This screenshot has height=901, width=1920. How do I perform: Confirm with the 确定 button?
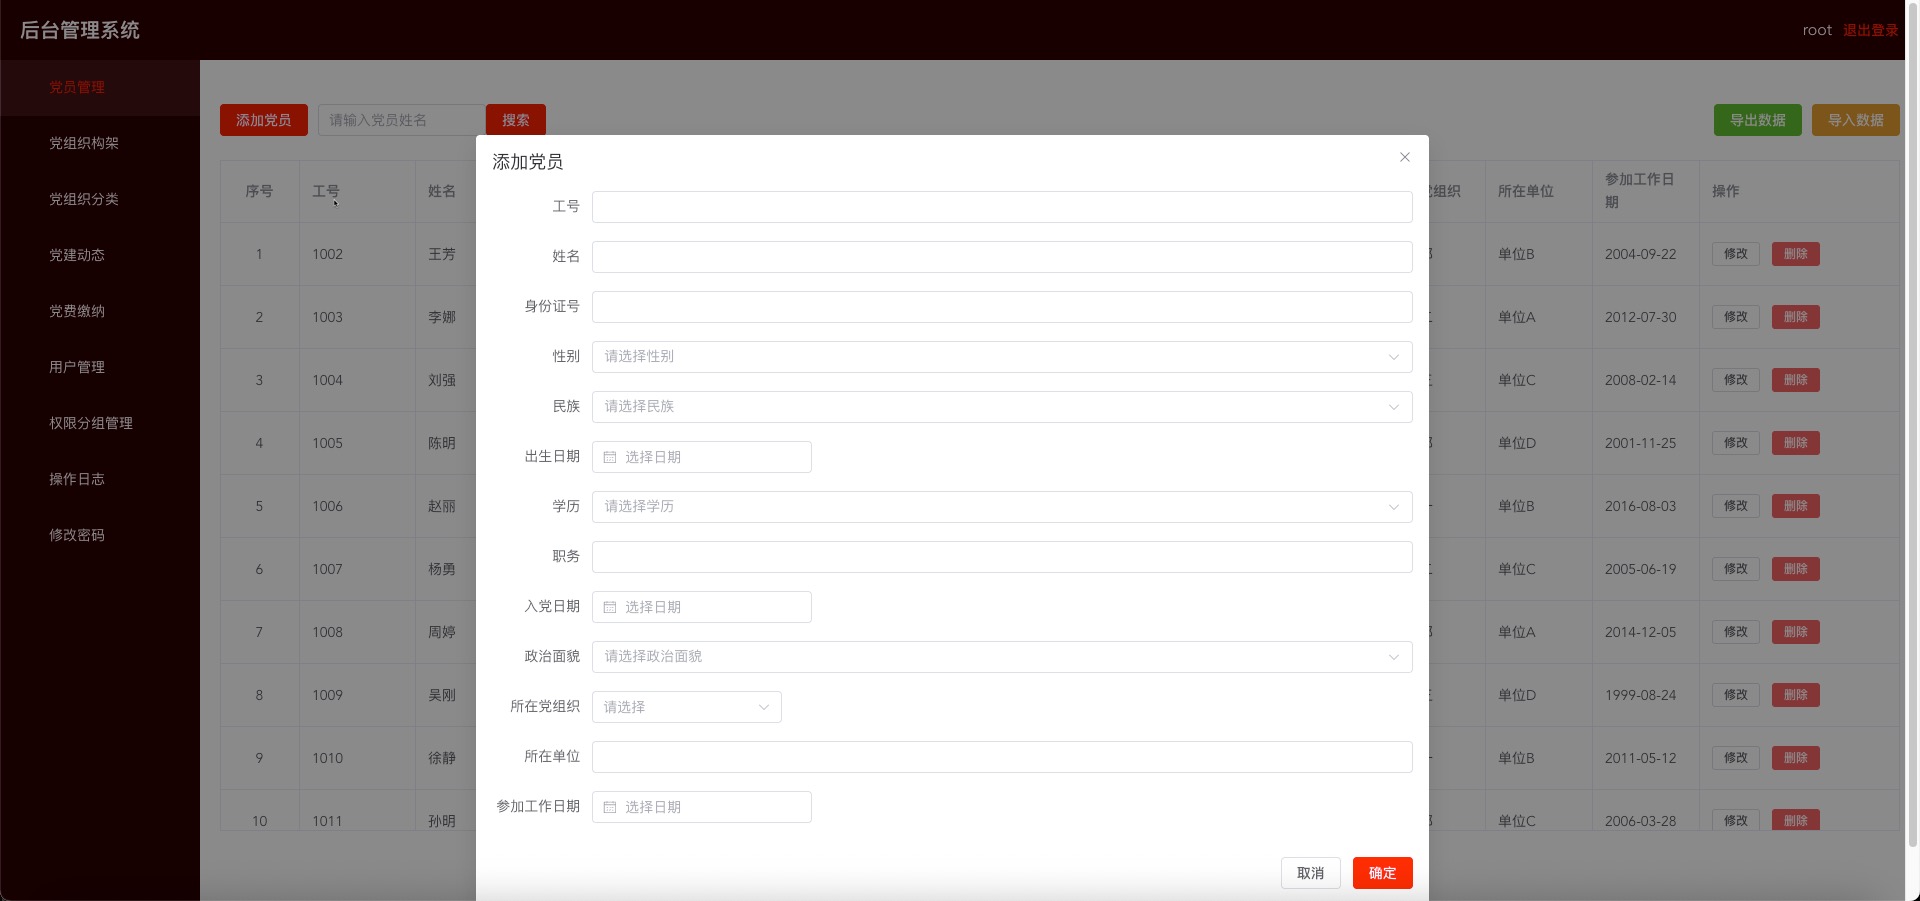coord(1383,873)
